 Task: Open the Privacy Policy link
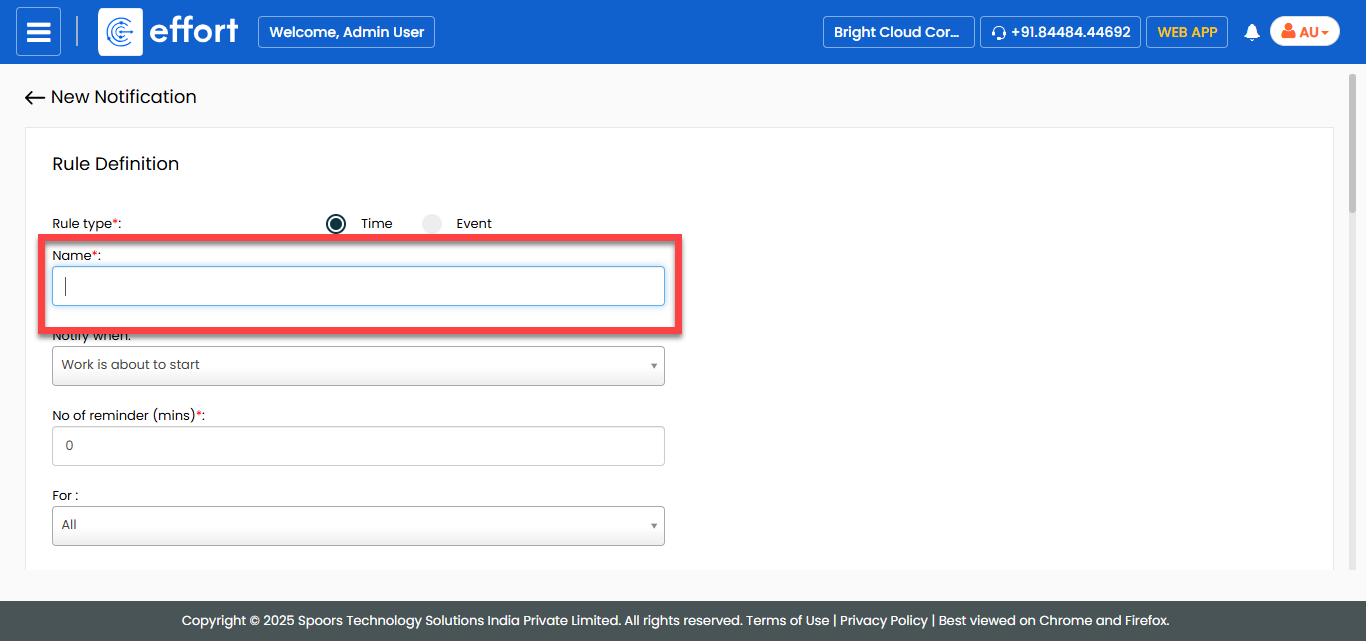tap(883, 621)
